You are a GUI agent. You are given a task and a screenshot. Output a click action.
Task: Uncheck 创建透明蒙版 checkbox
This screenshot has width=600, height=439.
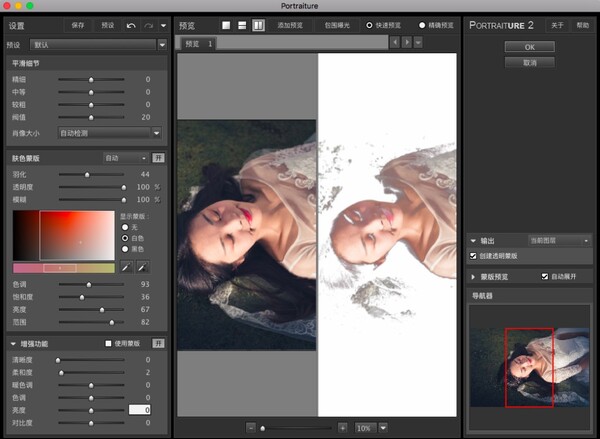[473, 256]
